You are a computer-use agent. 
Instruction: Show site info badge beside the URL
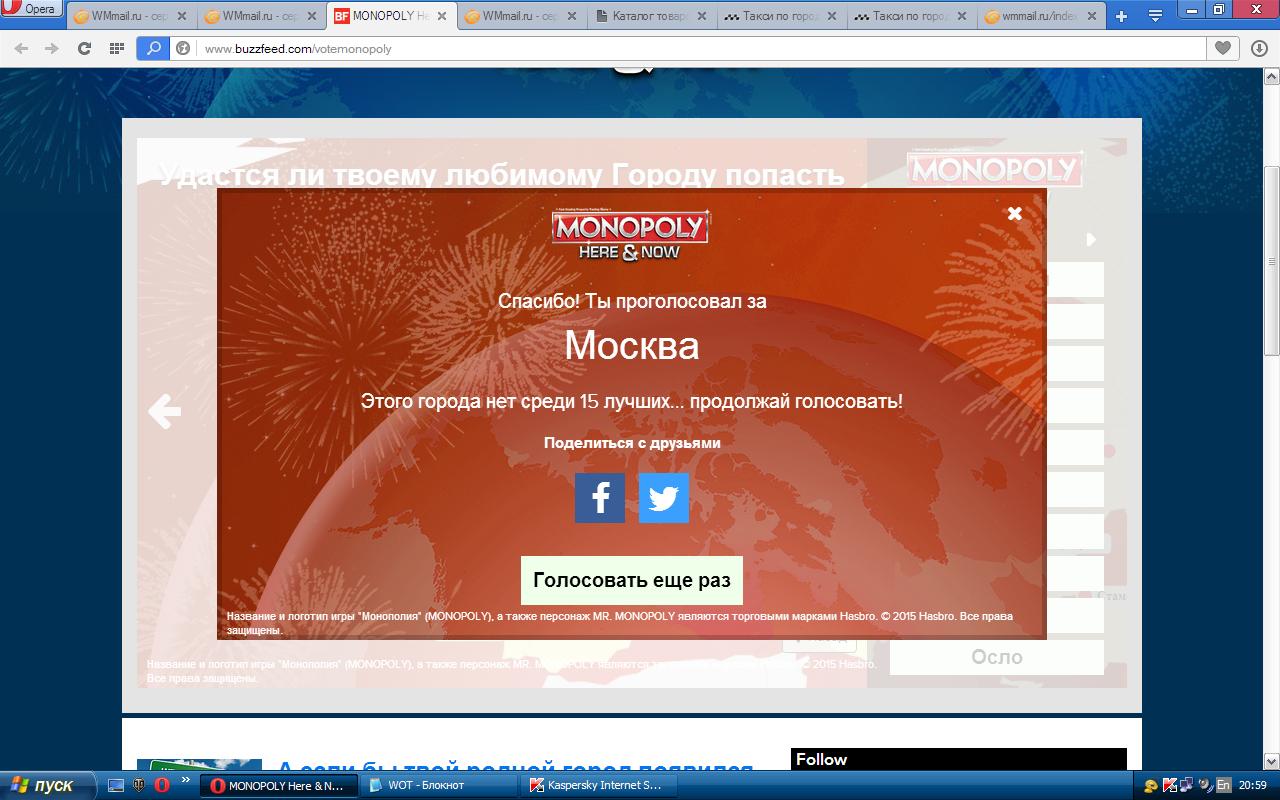[183, 48]
